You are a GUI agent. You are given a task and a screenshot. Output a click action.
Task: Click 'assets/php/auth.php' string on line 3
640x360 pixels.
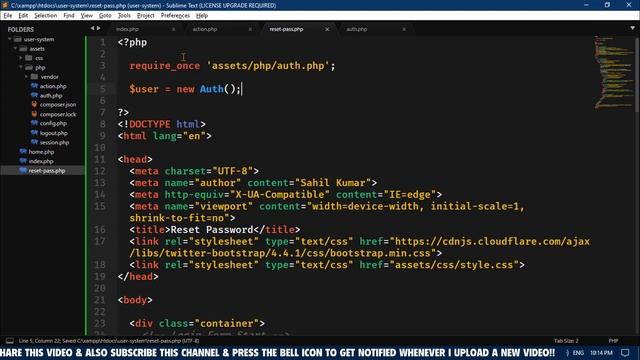click(268, 66)
